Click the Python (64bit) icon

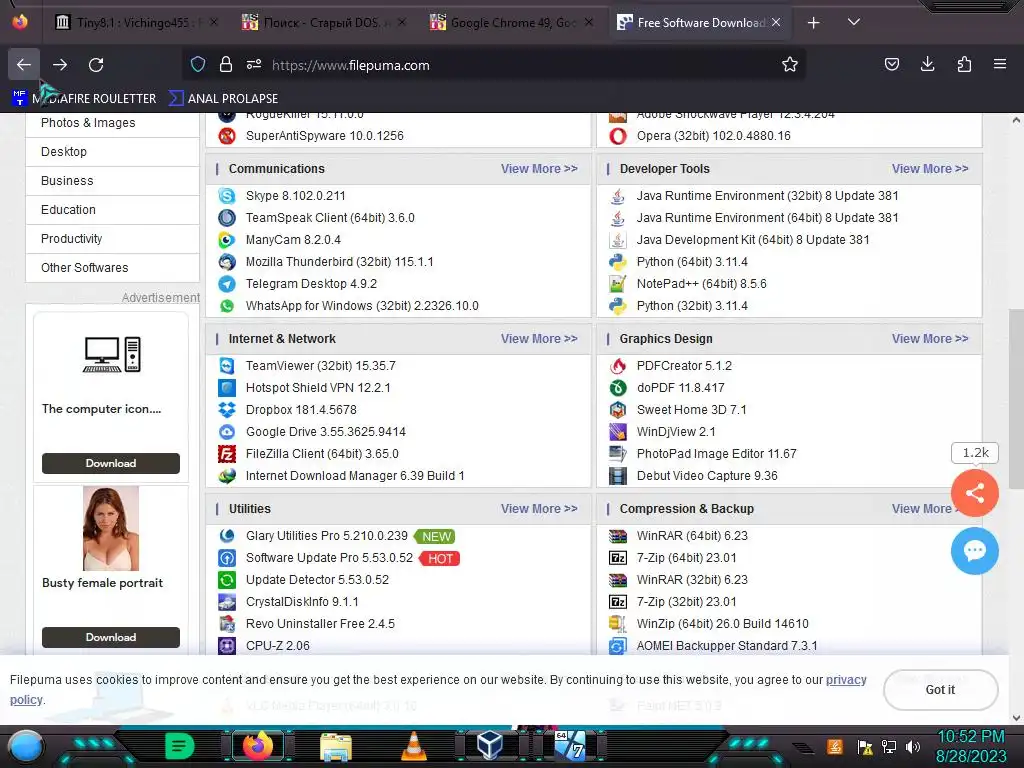[x=618, y=262]
